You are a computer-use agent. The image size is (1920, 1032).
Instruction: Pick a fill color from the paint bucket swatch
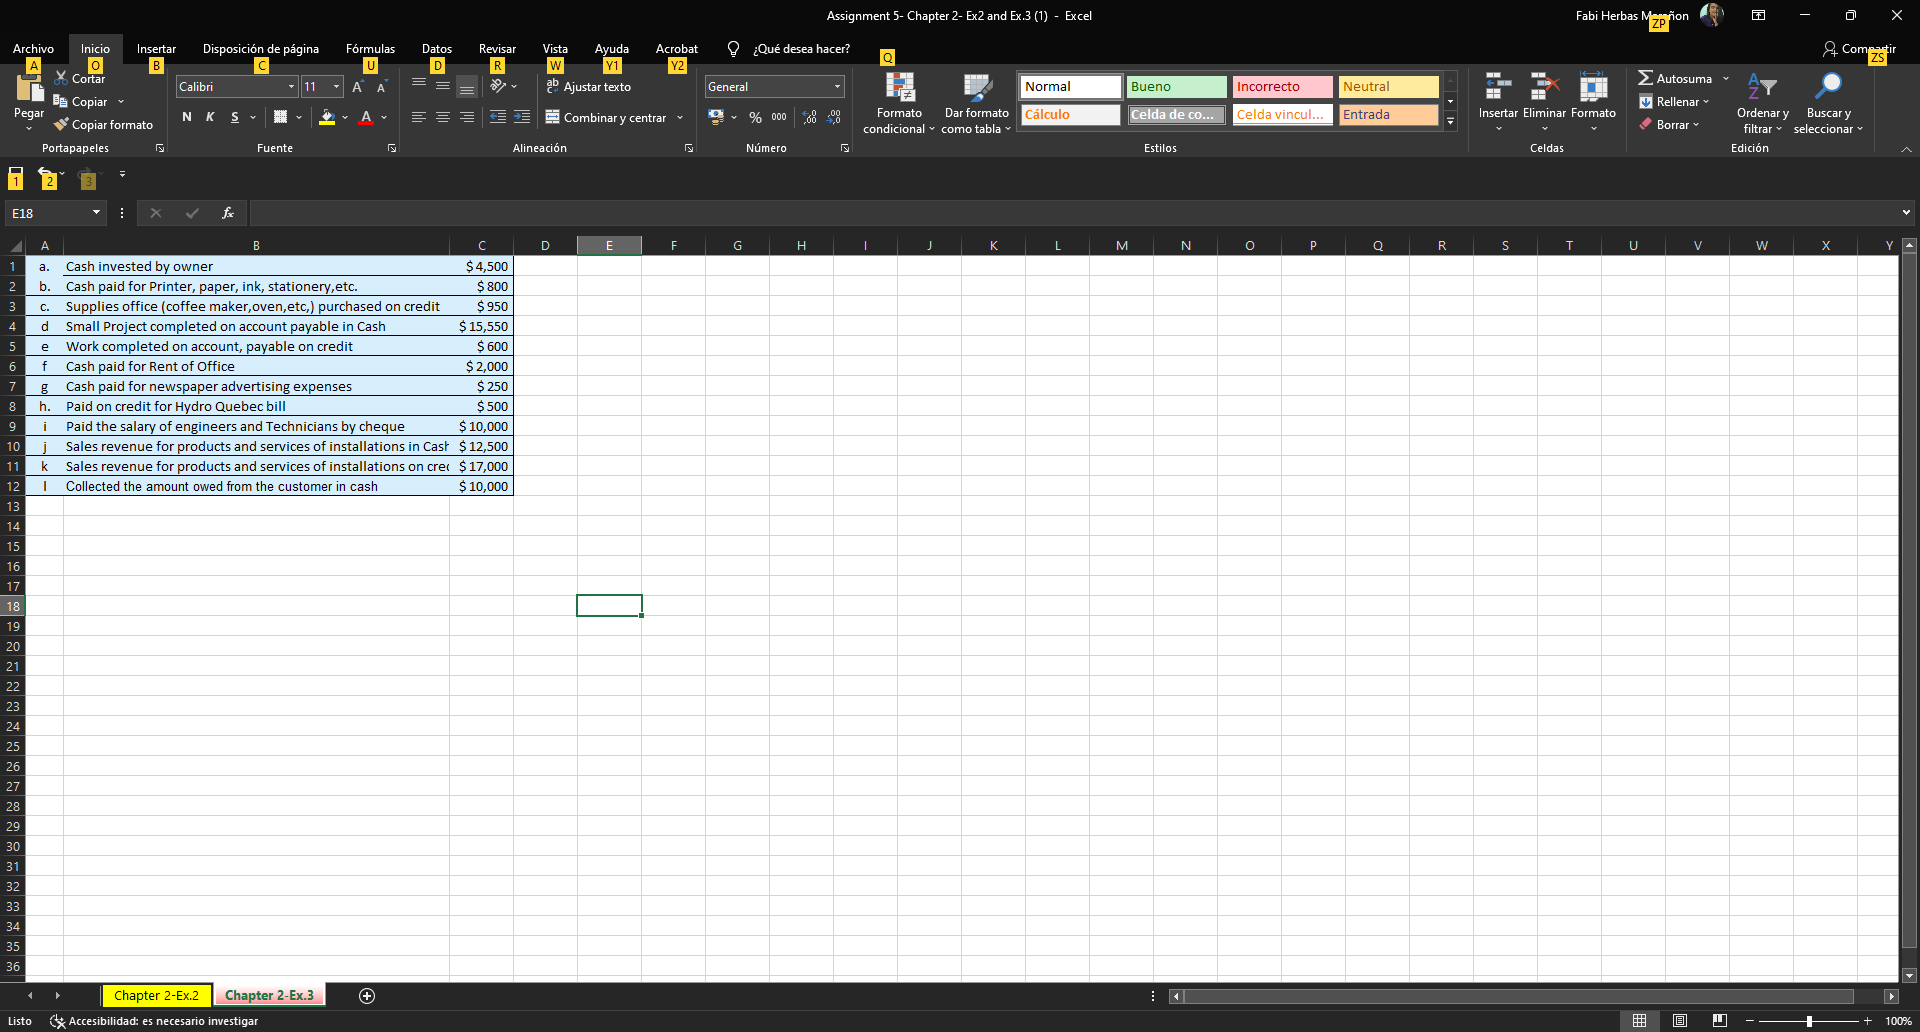click(327, 117)
